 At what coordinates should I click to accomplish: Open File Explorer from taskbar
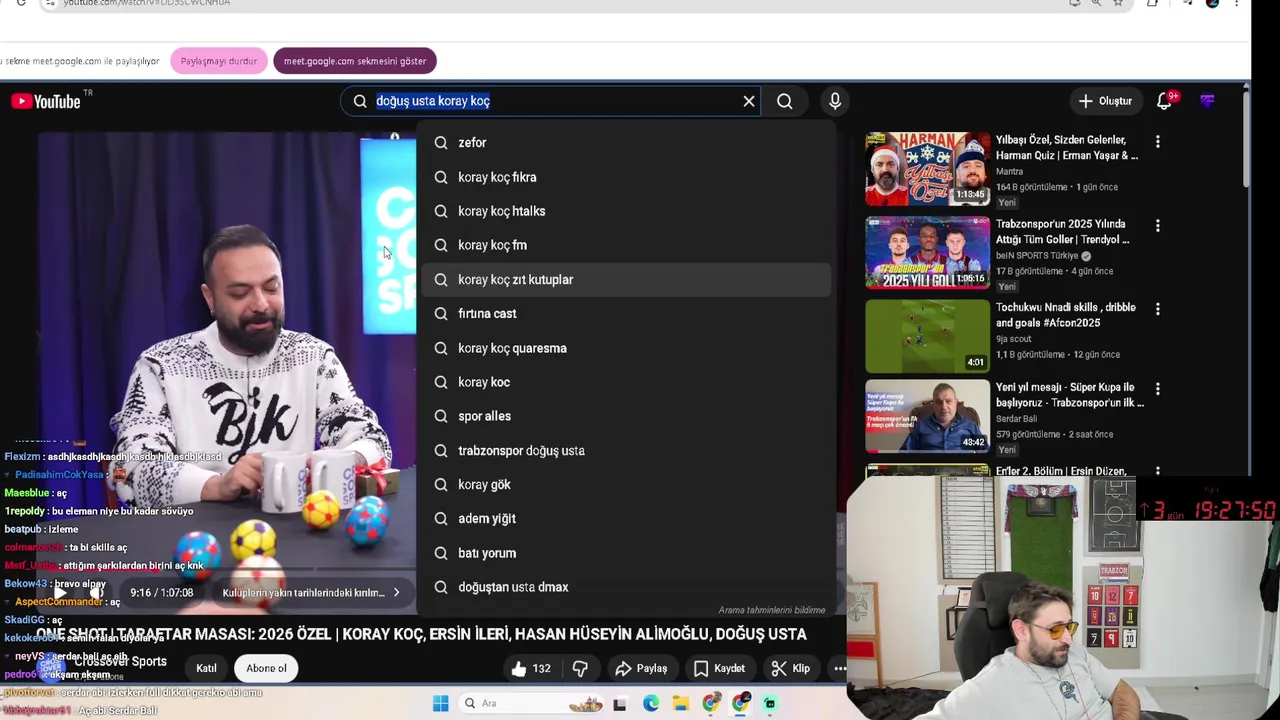click(681, 704)
